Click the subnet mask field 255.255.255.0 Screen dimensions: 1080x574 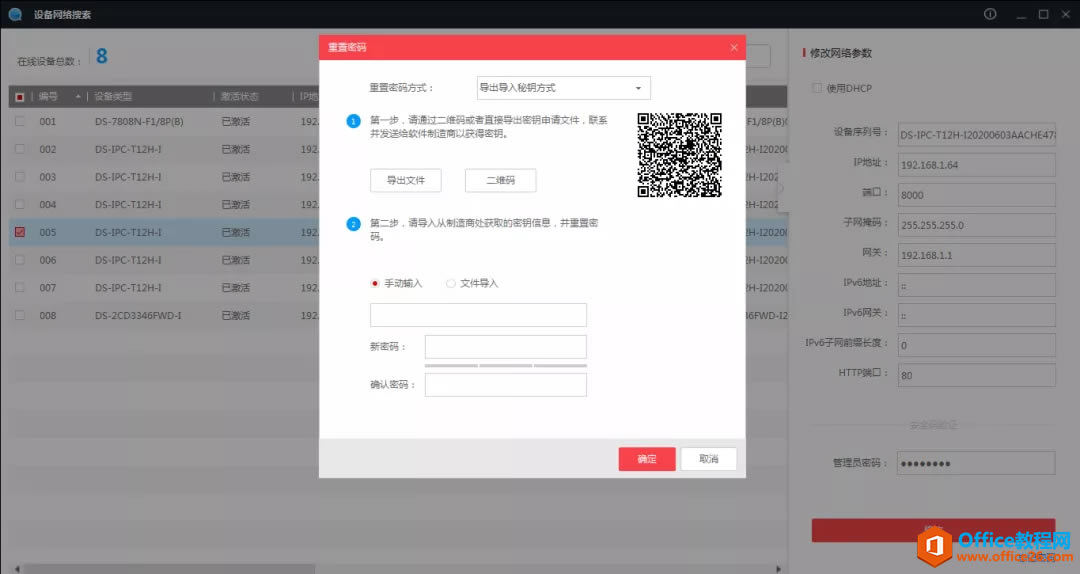click(976, 225)
